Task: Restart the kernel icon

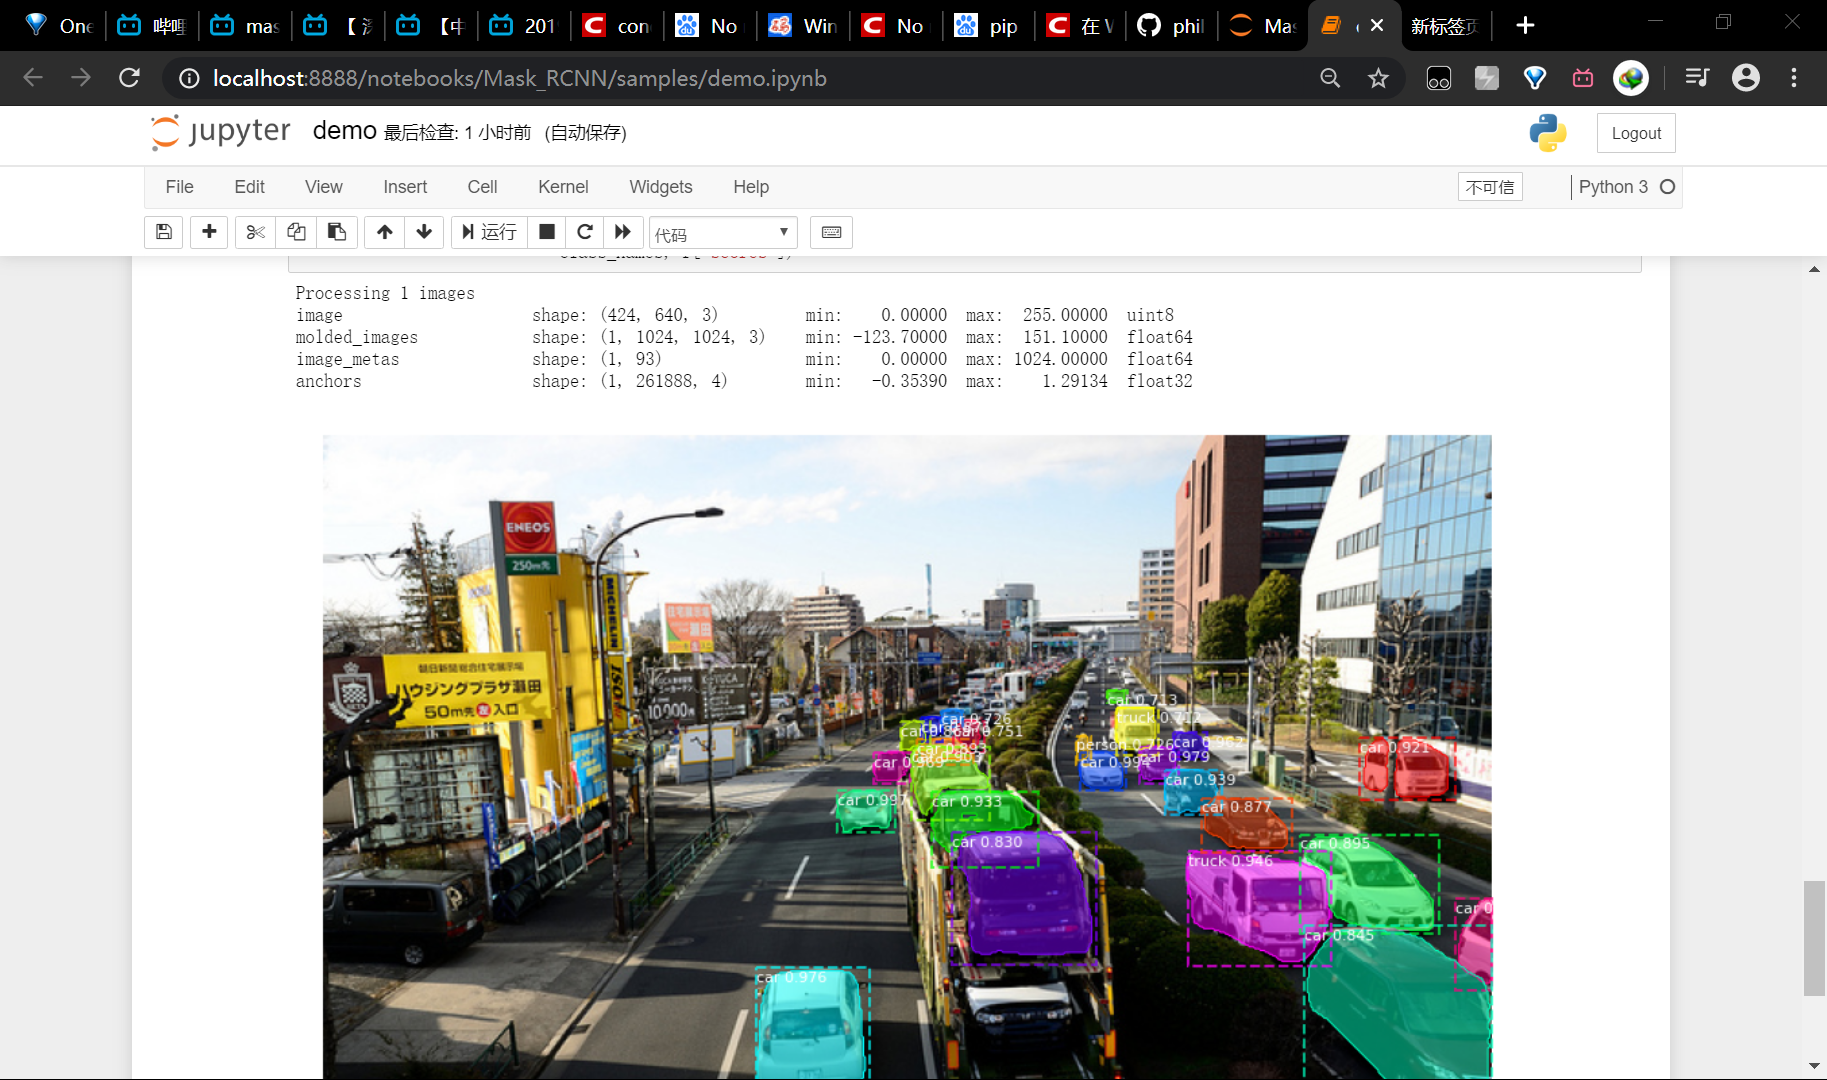Action: point(585,232)
